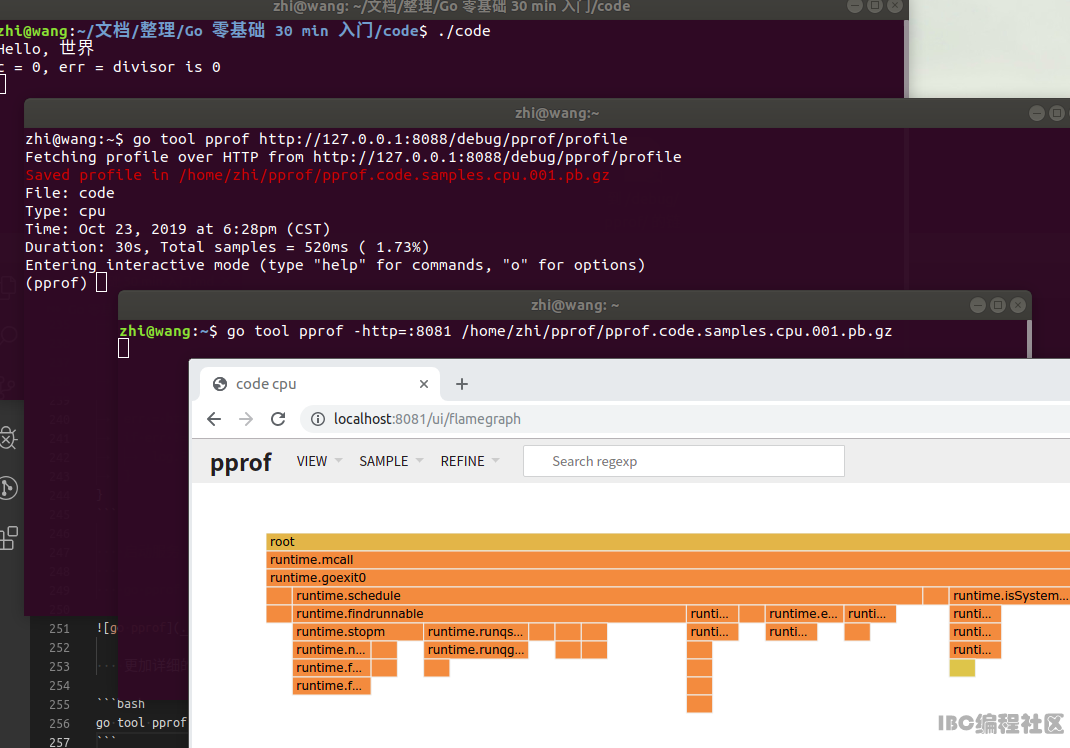This screenshot has height=748, width=1070.
Task: Click the localhost:8081/ui/flamegraph address bar
Action: [x=684, y=419]
